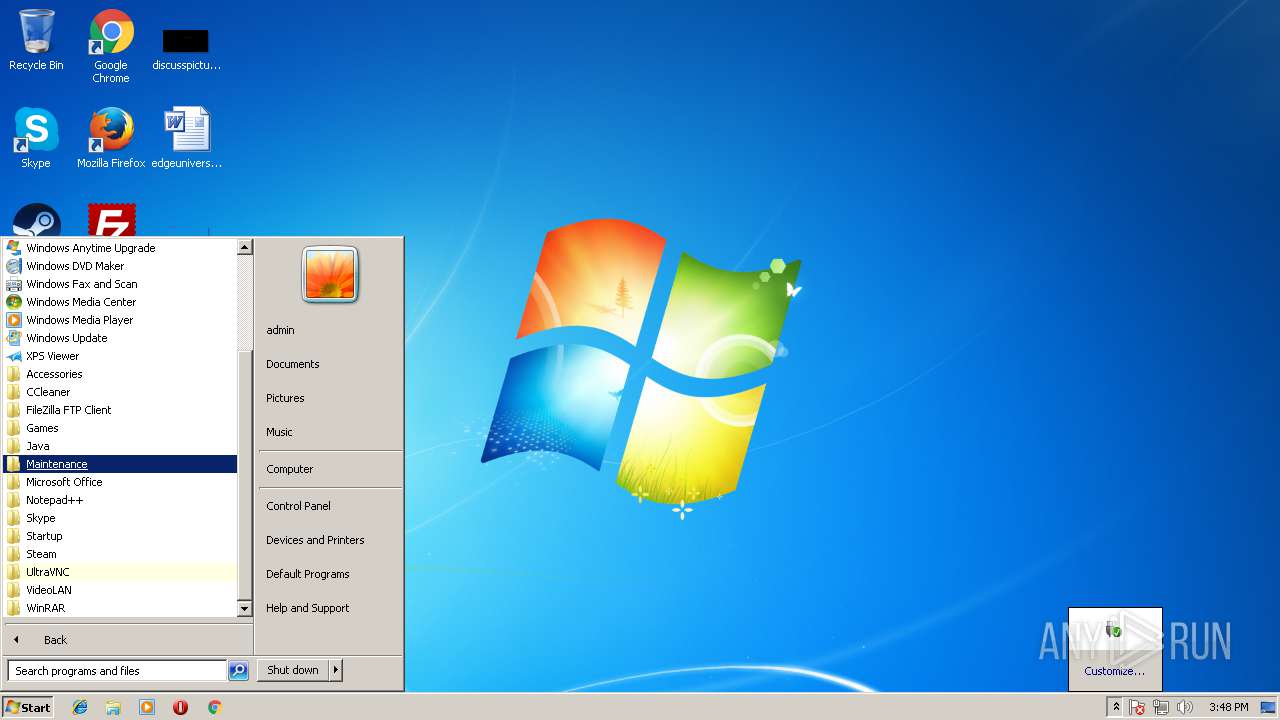Open the admin user folder
This screenshot has width=1280, height=720.
[x=330, y=330]
